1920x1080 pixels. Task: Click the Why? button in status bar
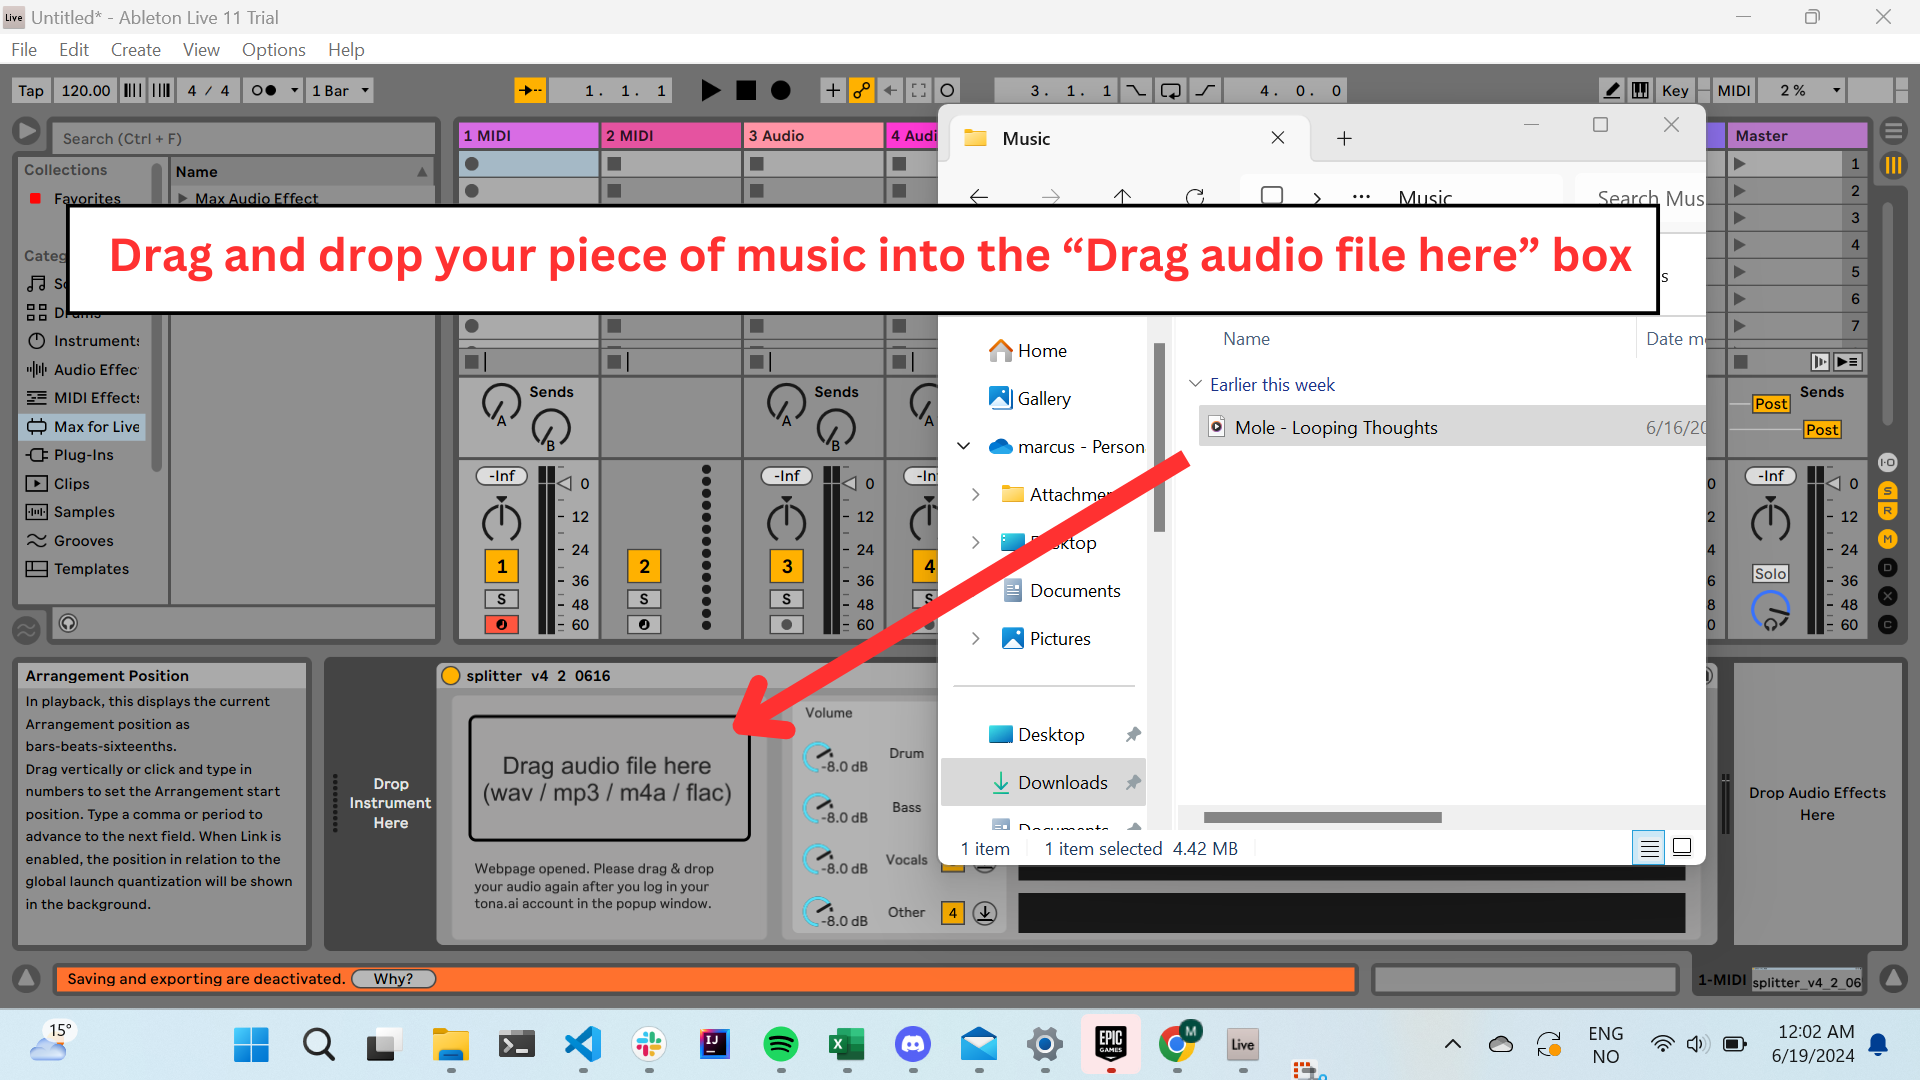393,979
